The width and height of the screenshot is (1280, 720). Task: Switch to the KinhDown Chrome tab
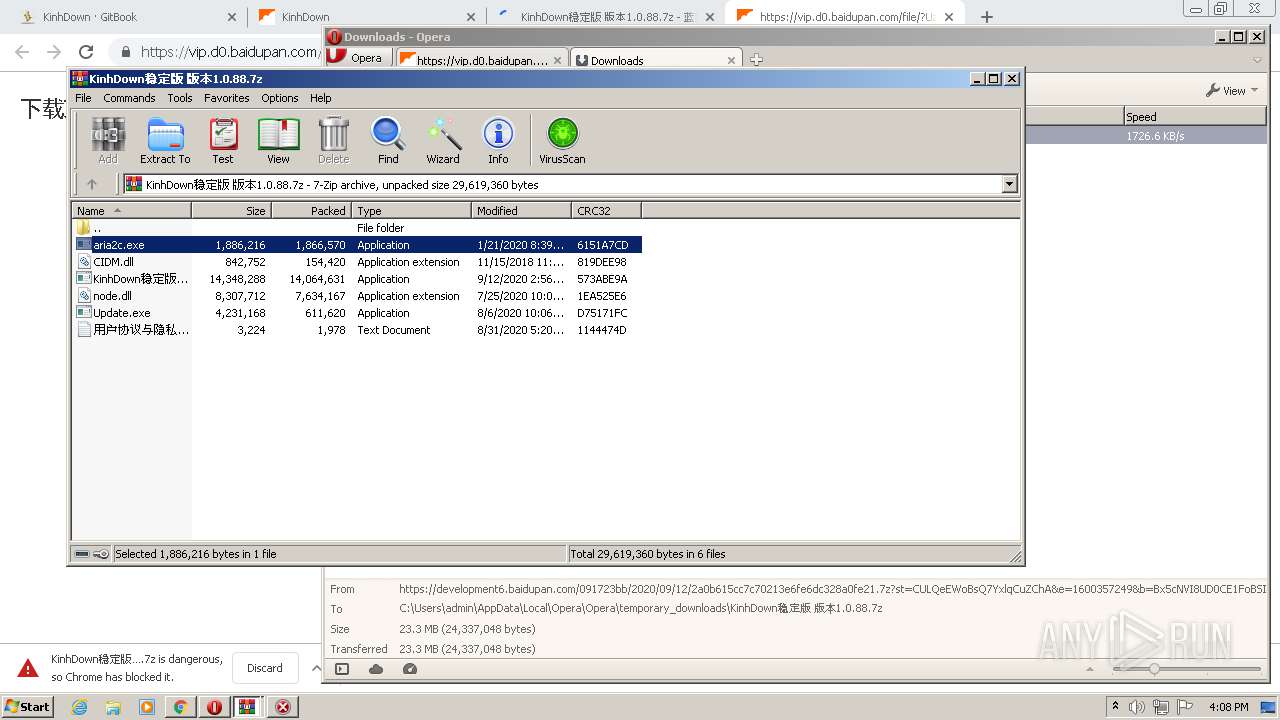pyautogui.click(x=365, y=17)
